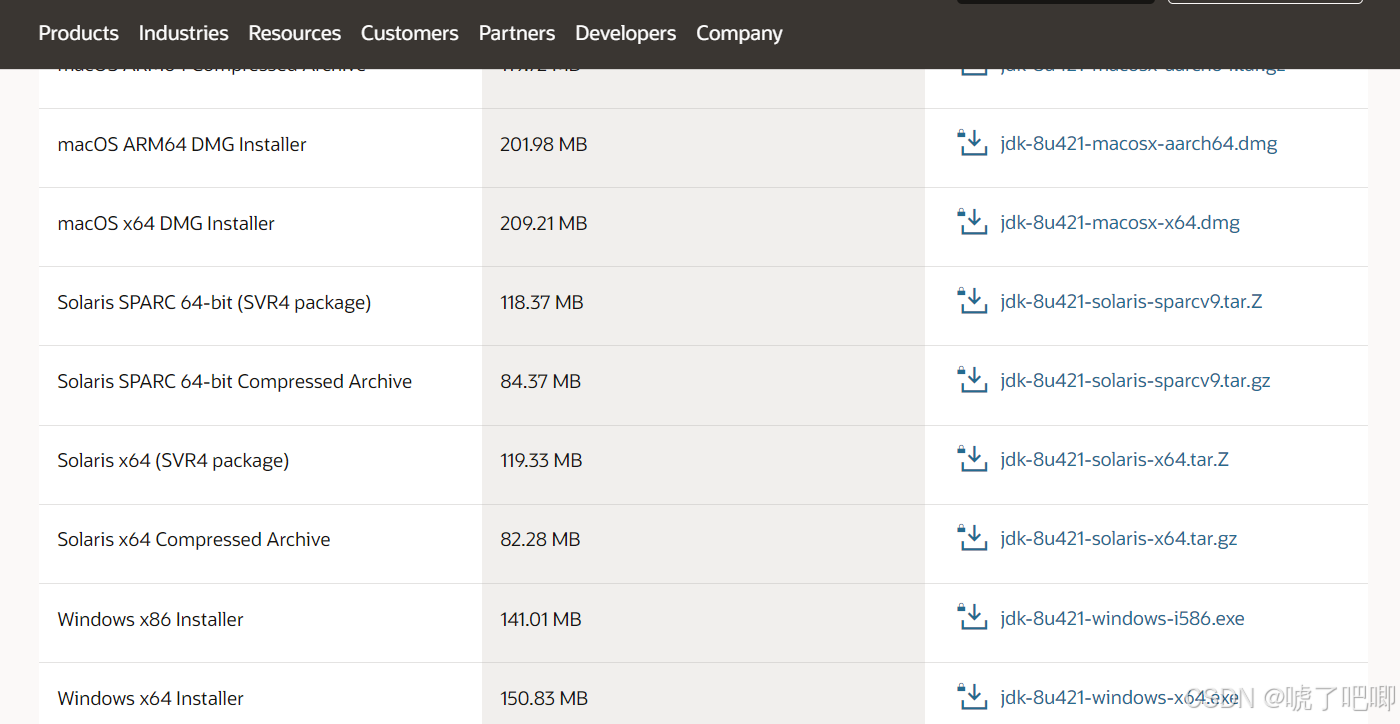Click download icon beside jdk-8u421-solaris-sparcv9.tar.gz

point(973,380)
